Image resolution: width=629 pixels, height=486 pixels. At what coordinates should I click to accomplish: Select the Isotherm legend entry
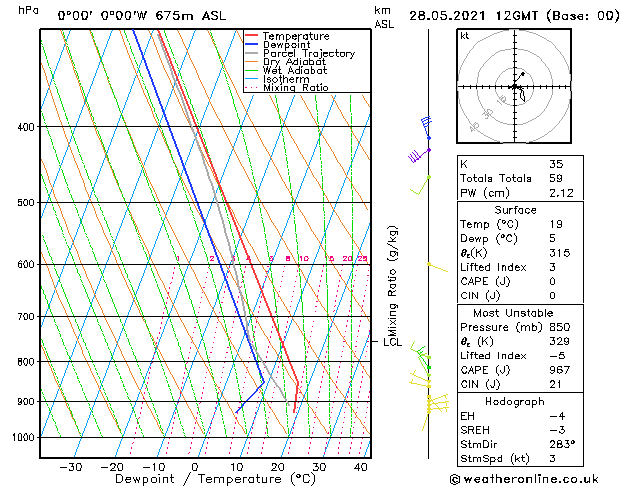click(x=285, y=79)
